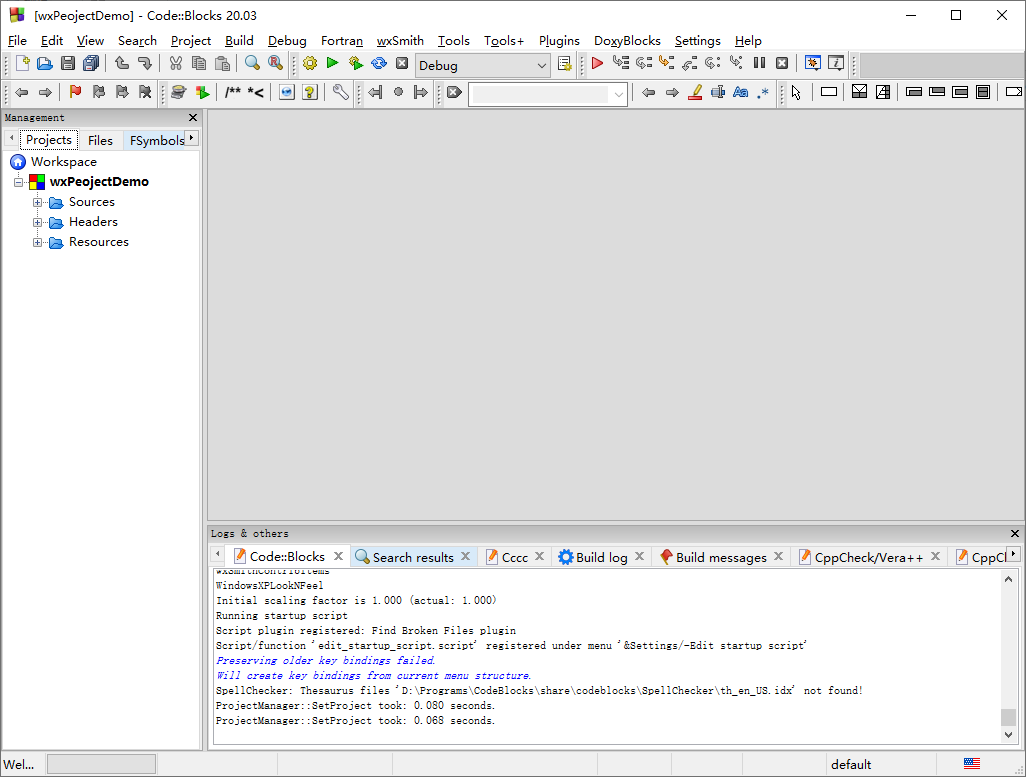Open DoxyBlocks preferences with the wrench icon
The image size is (1026, 777).
(x=340, y=92)
